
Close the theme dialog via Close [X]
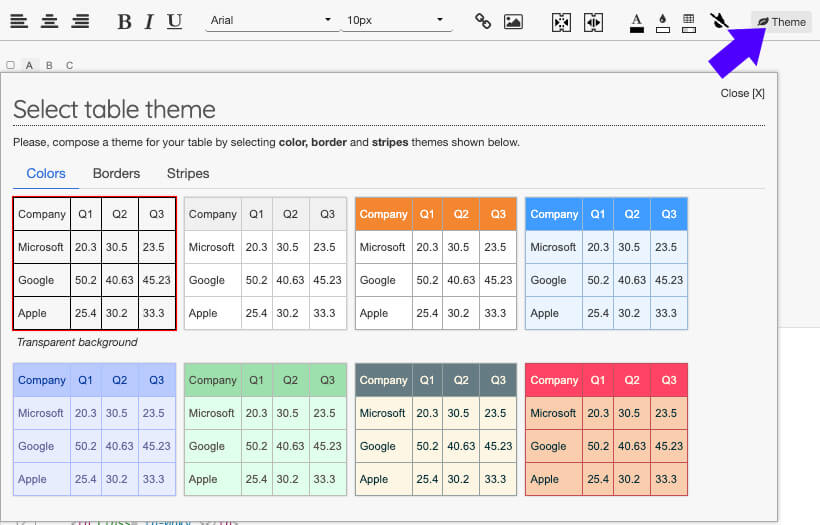point(742,93)
